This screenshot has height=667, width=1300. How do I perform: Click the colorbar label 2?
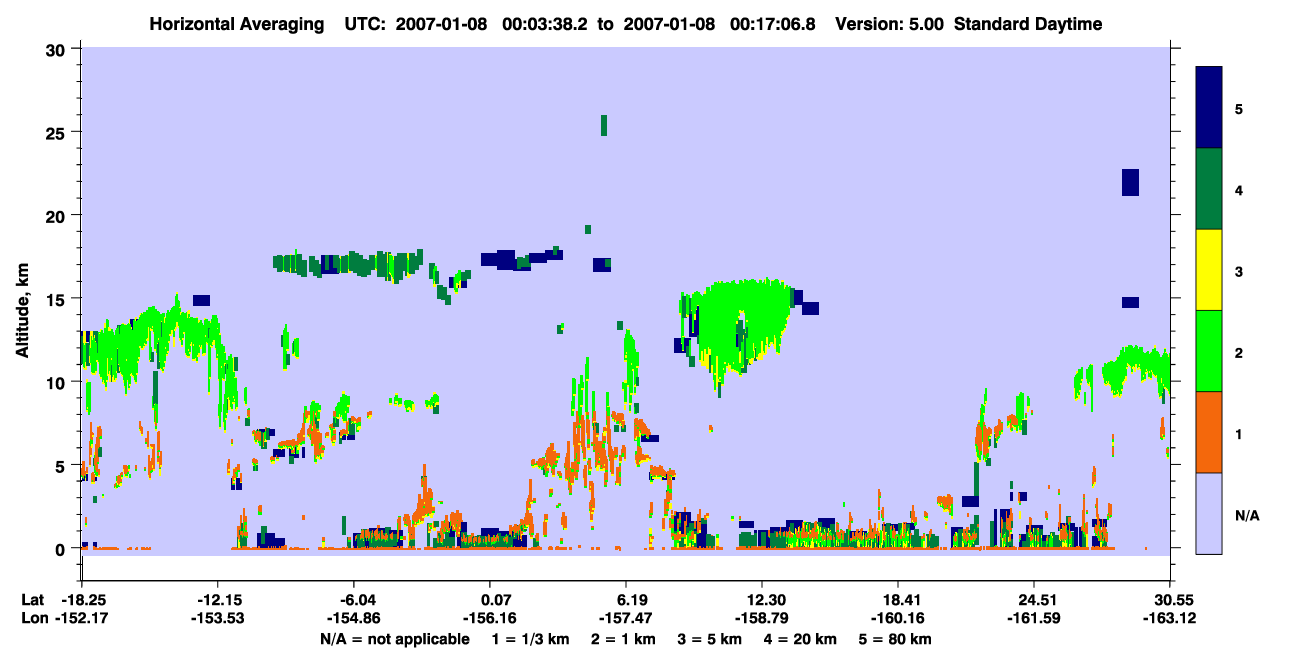coord(1238,352)
